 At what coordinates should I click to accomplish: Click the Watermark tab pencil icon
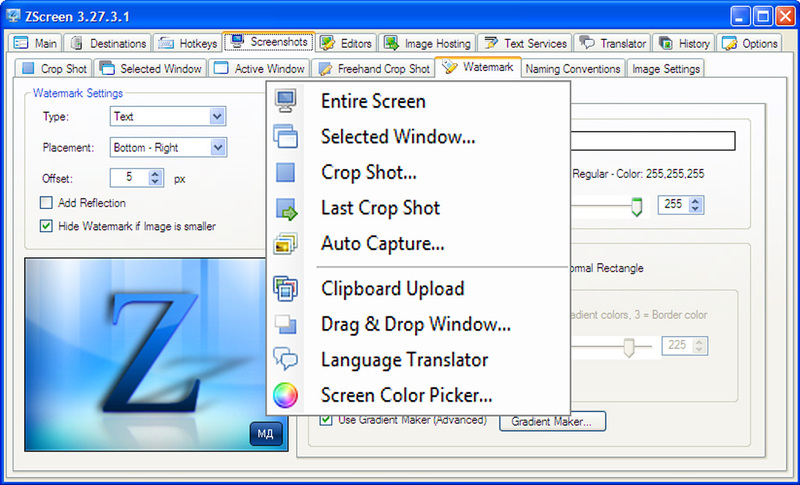449,67
